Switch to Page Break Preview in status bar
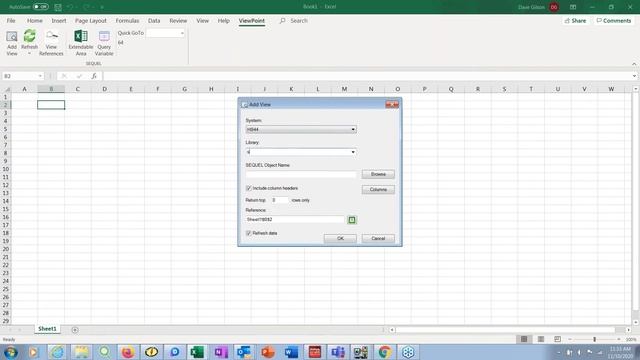This screenshot has height=360, width=640. tap(558, 339)
